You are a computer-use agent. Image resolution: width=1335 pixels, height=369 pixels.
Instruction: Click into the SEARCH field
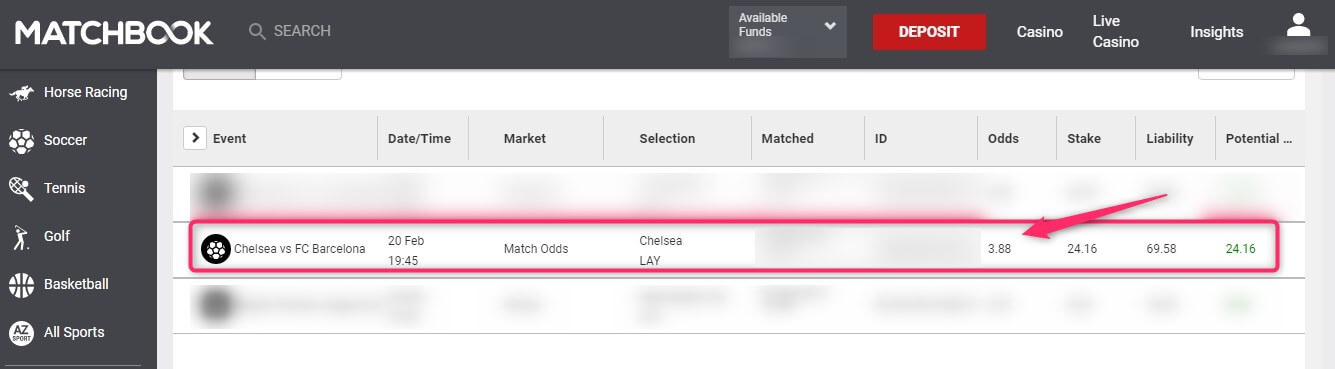coord(302,31)
